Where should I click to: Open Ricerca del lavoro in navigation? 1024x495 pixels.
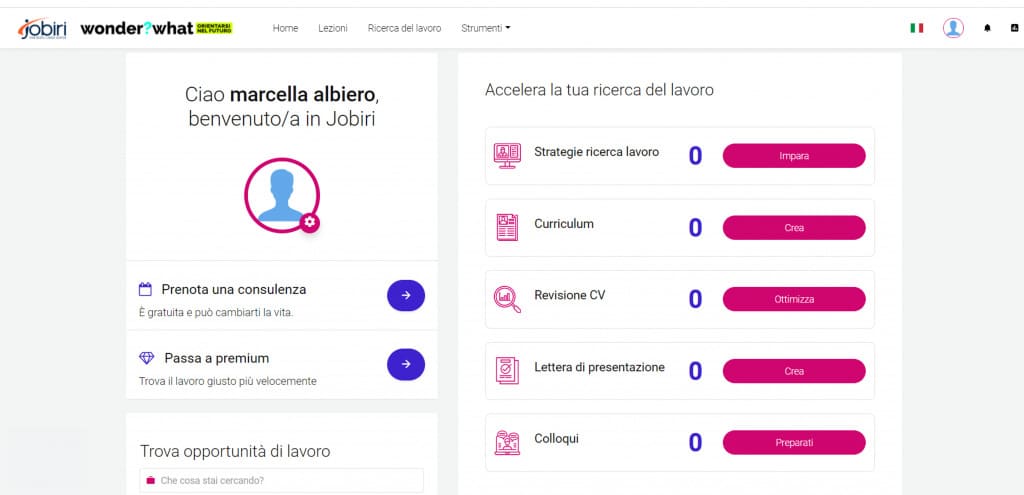[x=404, y=28]
